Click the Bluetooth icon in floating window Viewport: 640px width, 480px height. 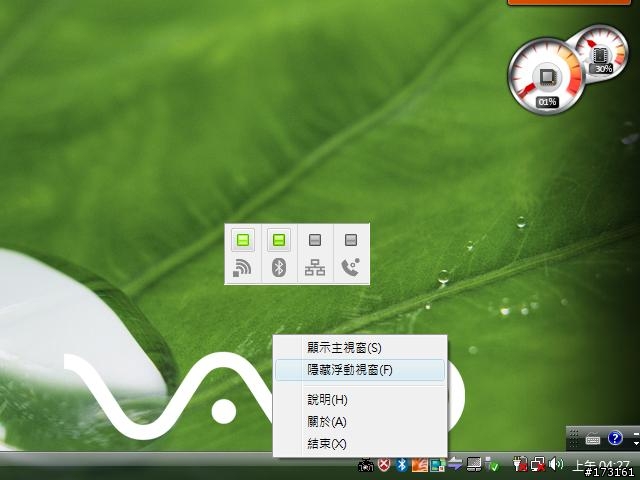[x=279, y=268]
